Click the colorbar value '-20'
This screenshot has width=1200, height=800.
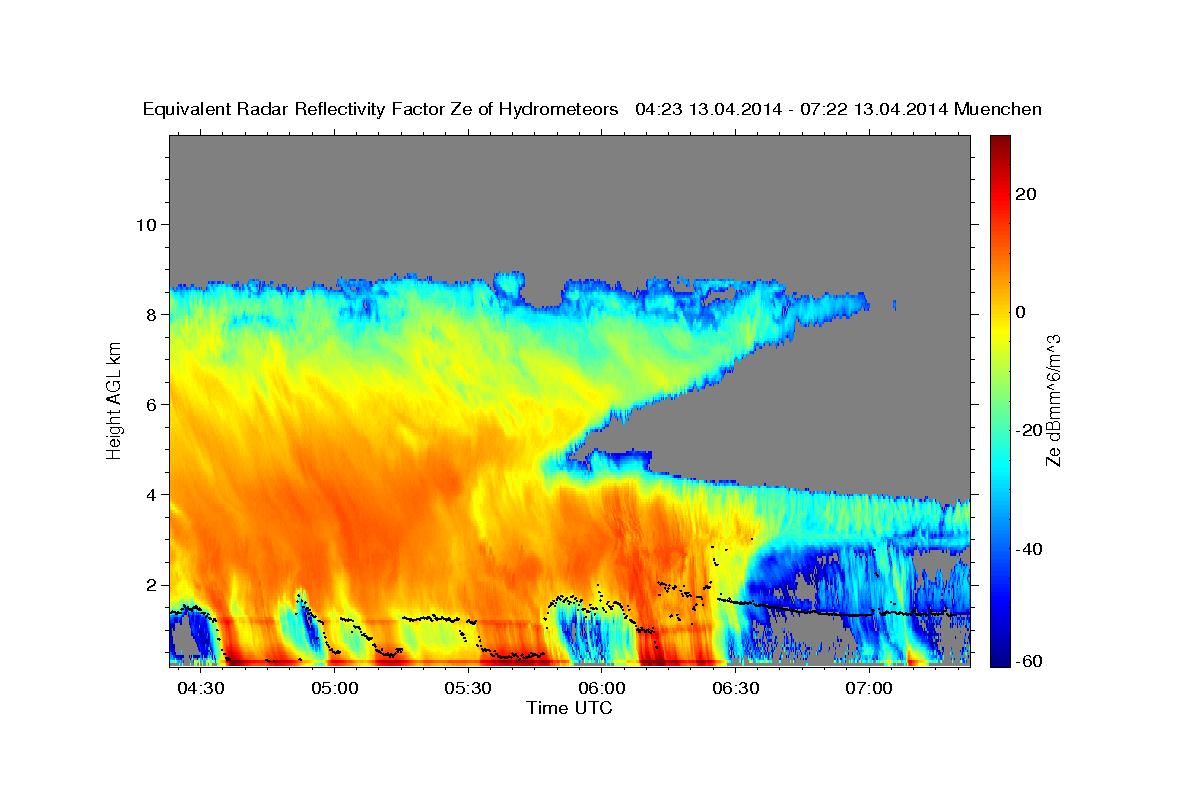click(1029, 430)
